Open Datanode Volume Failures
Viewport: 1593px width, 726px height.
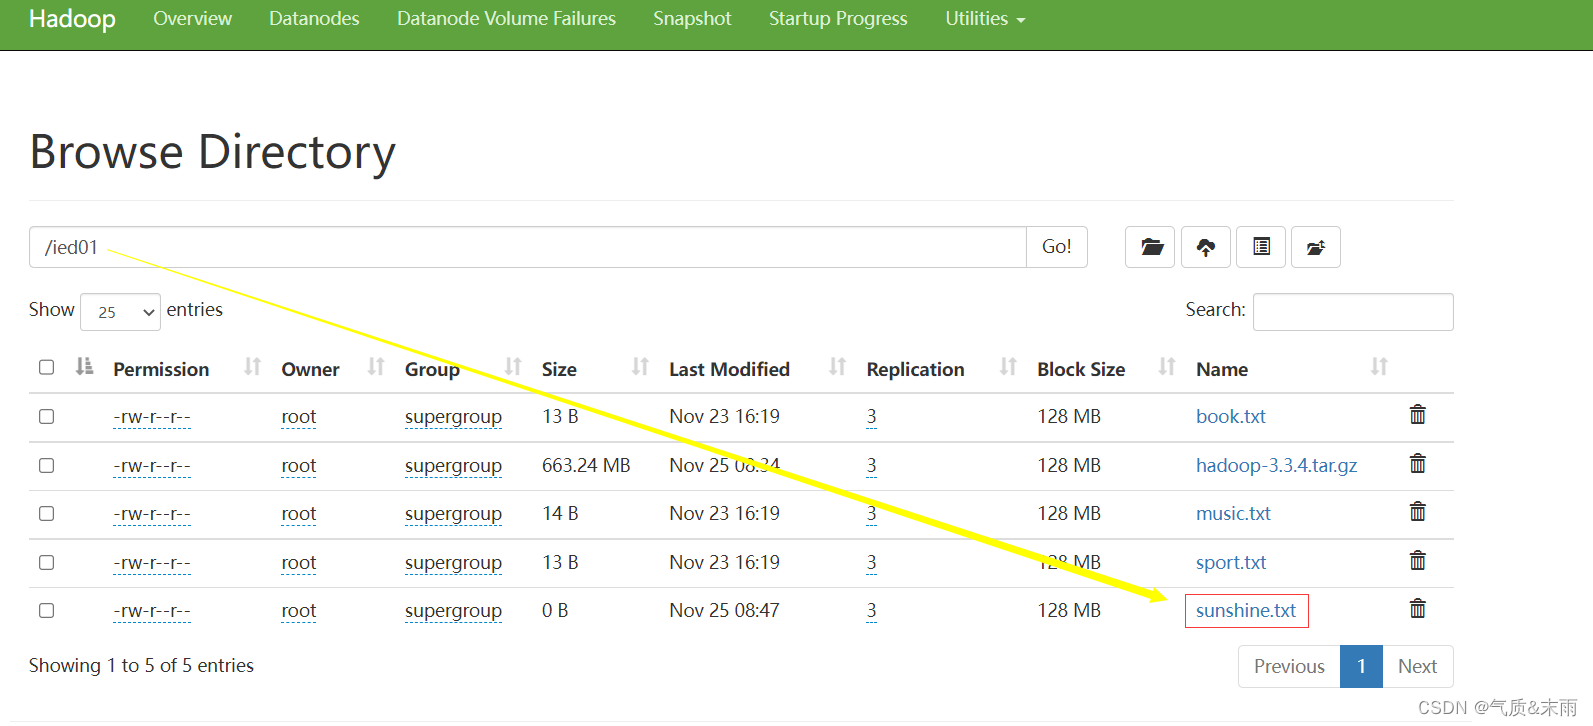[x=506, y=19]
